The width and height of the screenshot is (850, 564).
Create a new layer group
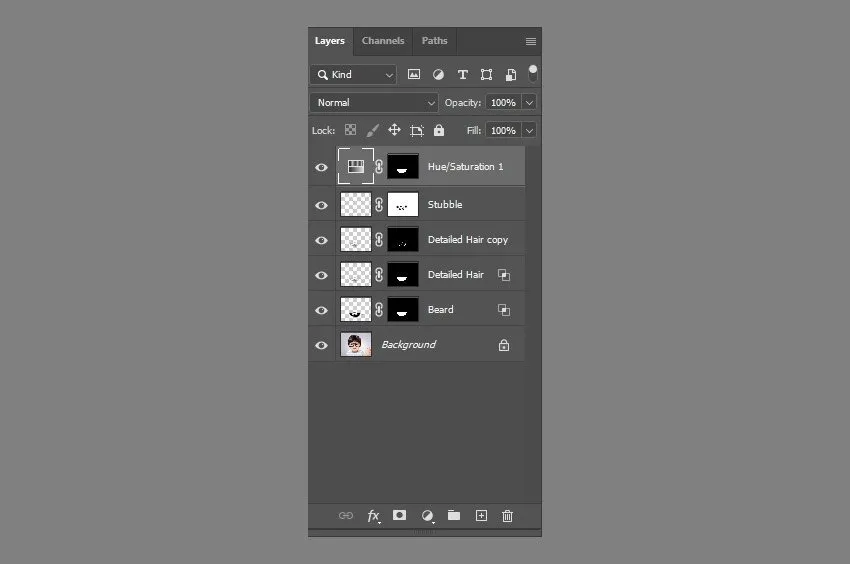tap(454, 515)
